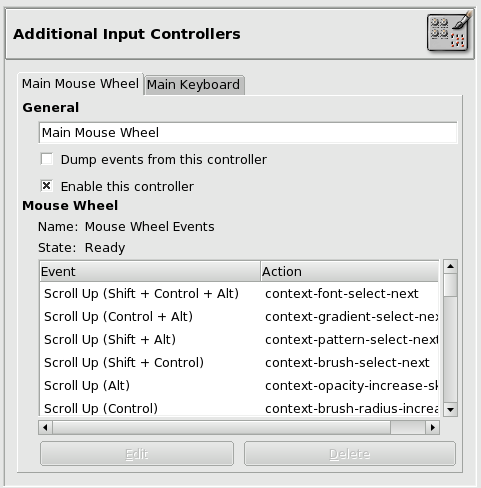This screenshot has height=488, width=481.
Task: Click the Main Mouse Wheel name field
Action: coord(248,133)
